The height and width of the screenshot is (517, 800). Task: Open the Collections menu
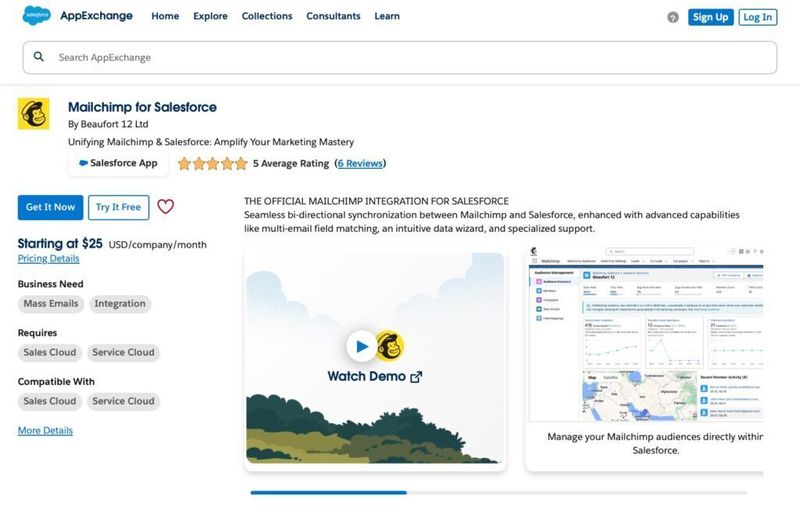(267, 16)
